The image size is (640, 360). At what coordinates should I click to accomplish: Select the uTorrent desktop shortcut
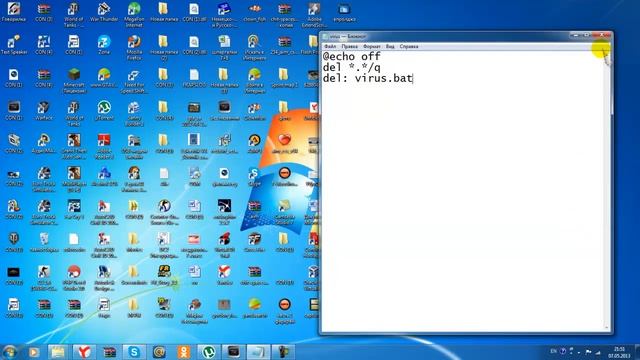(104, 111)
